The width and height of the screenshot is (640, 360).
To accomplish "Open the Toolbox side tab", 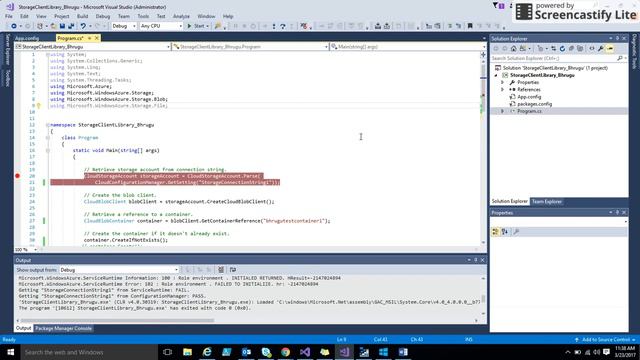I will [x=7, y=78].
